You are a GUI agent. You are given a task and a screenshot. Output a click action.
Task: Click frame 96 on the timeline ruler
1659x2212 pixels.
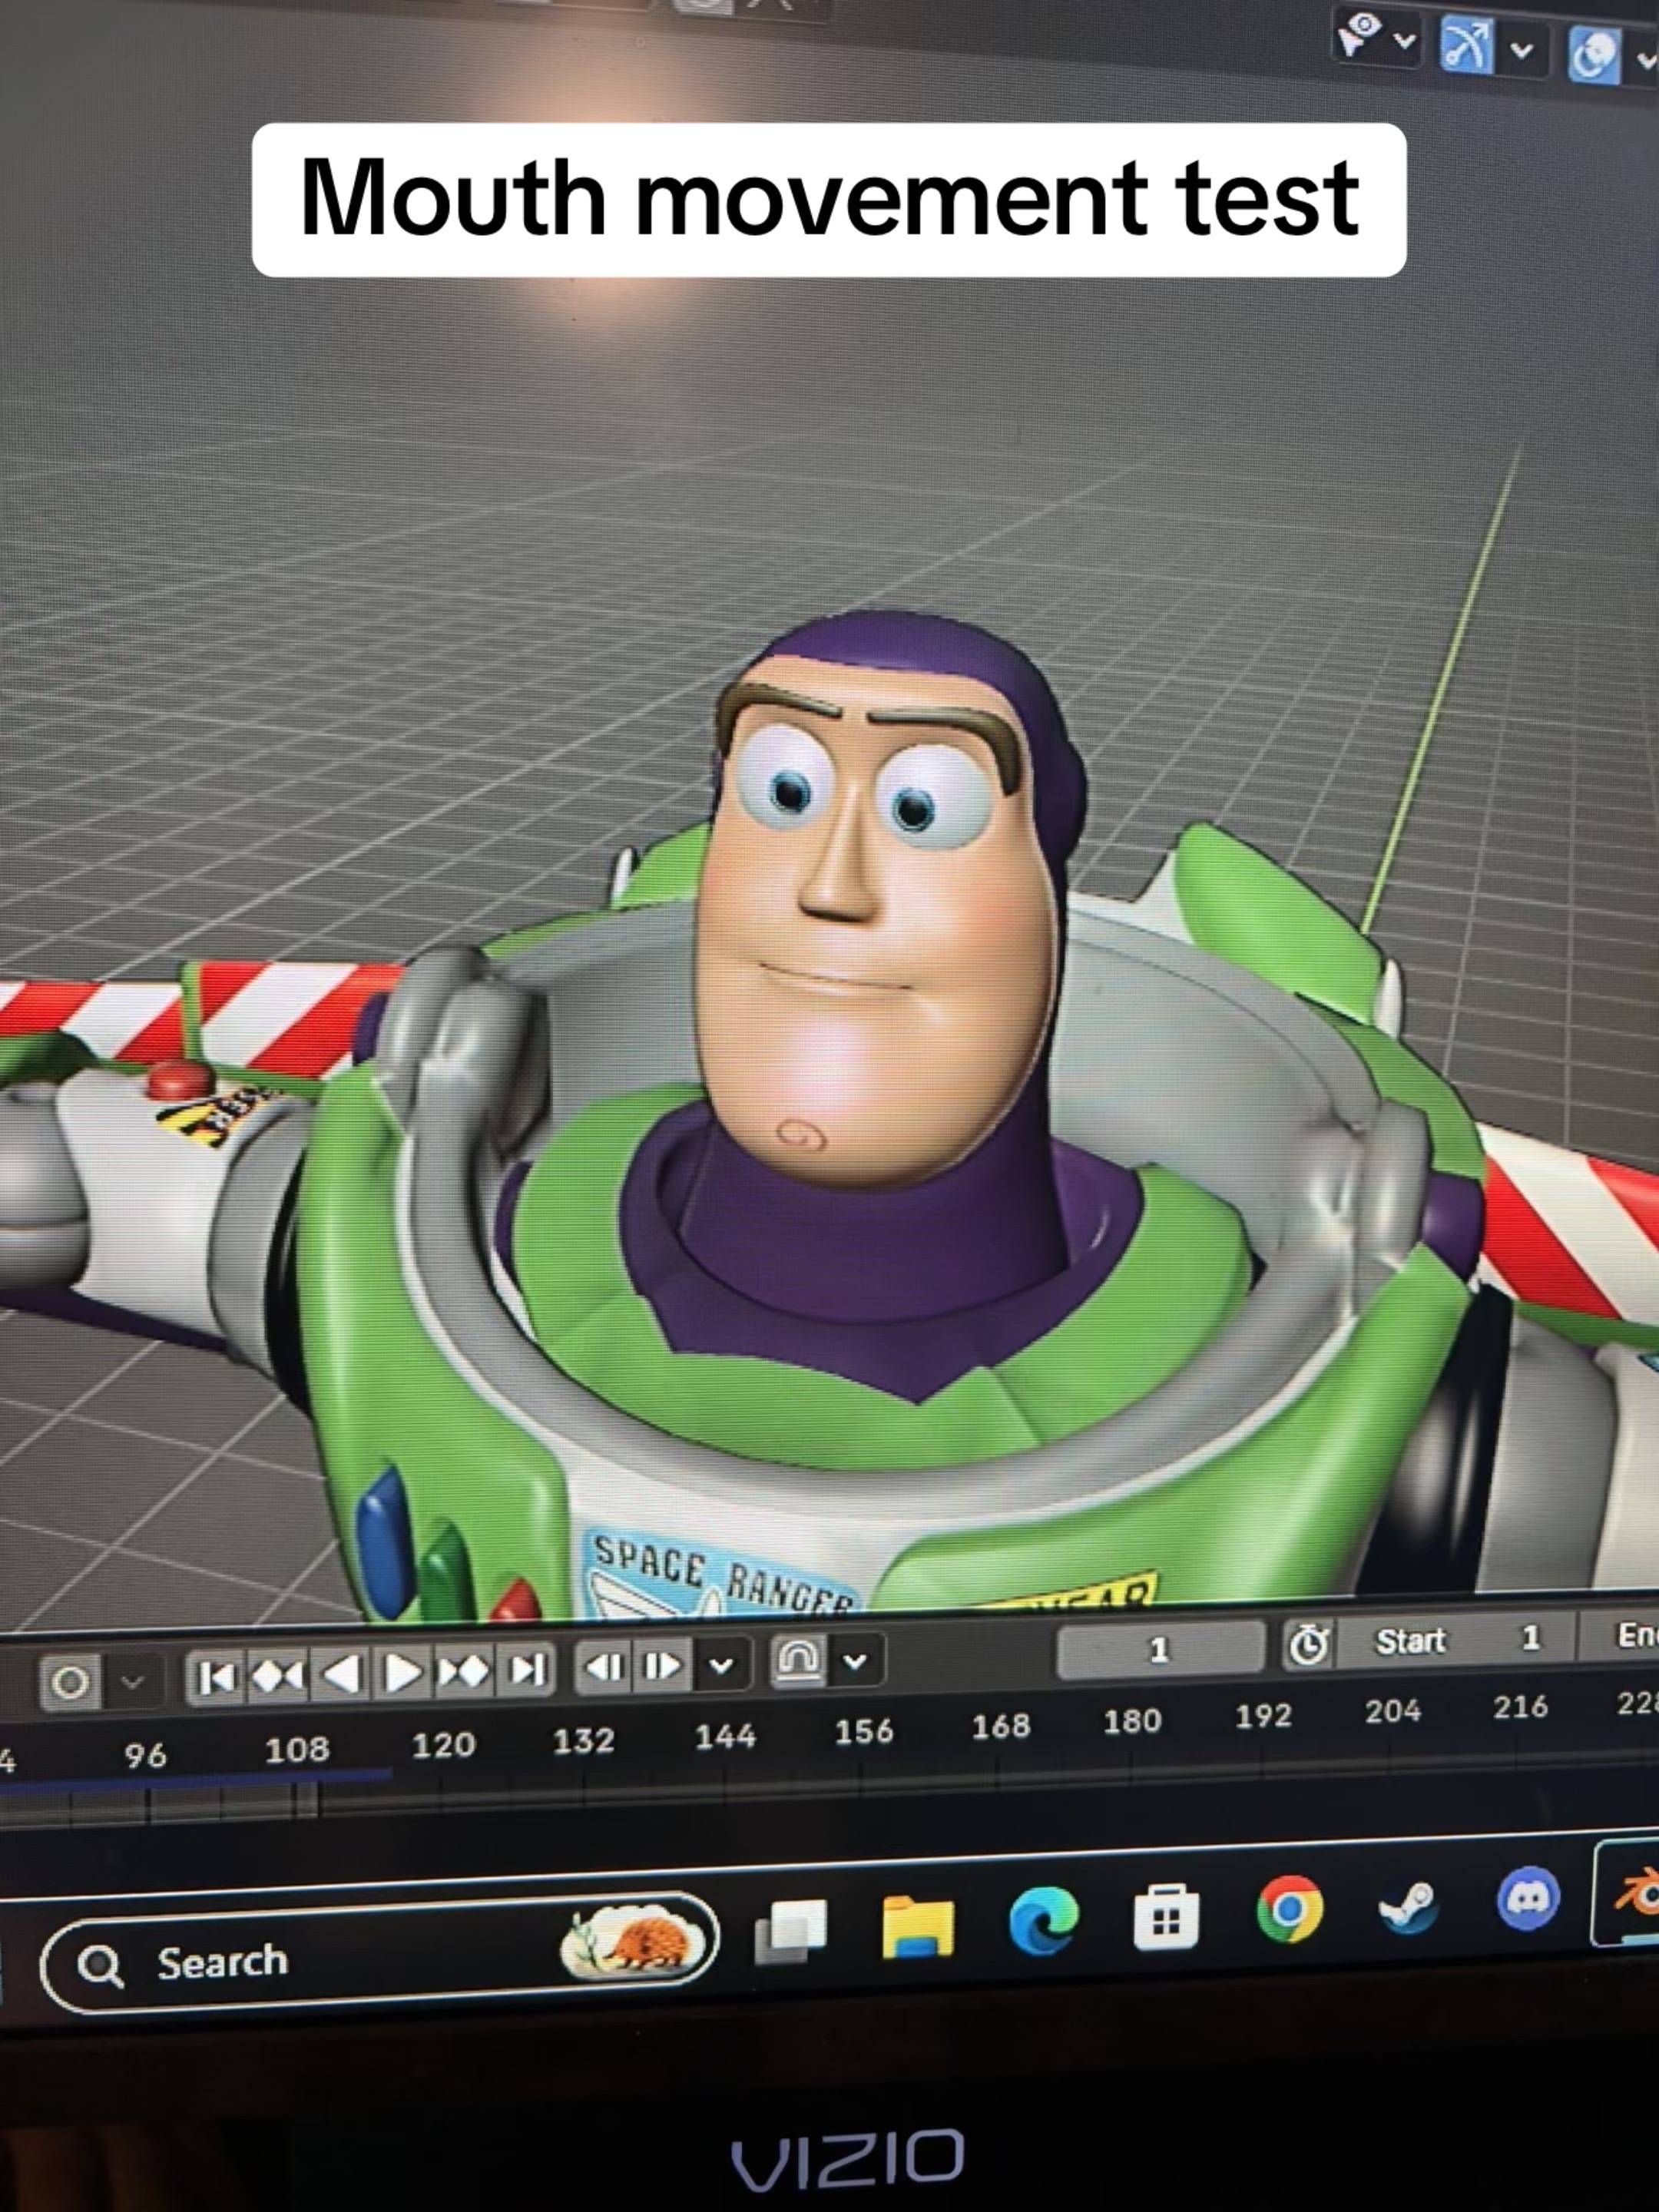tap(145, 1755)
